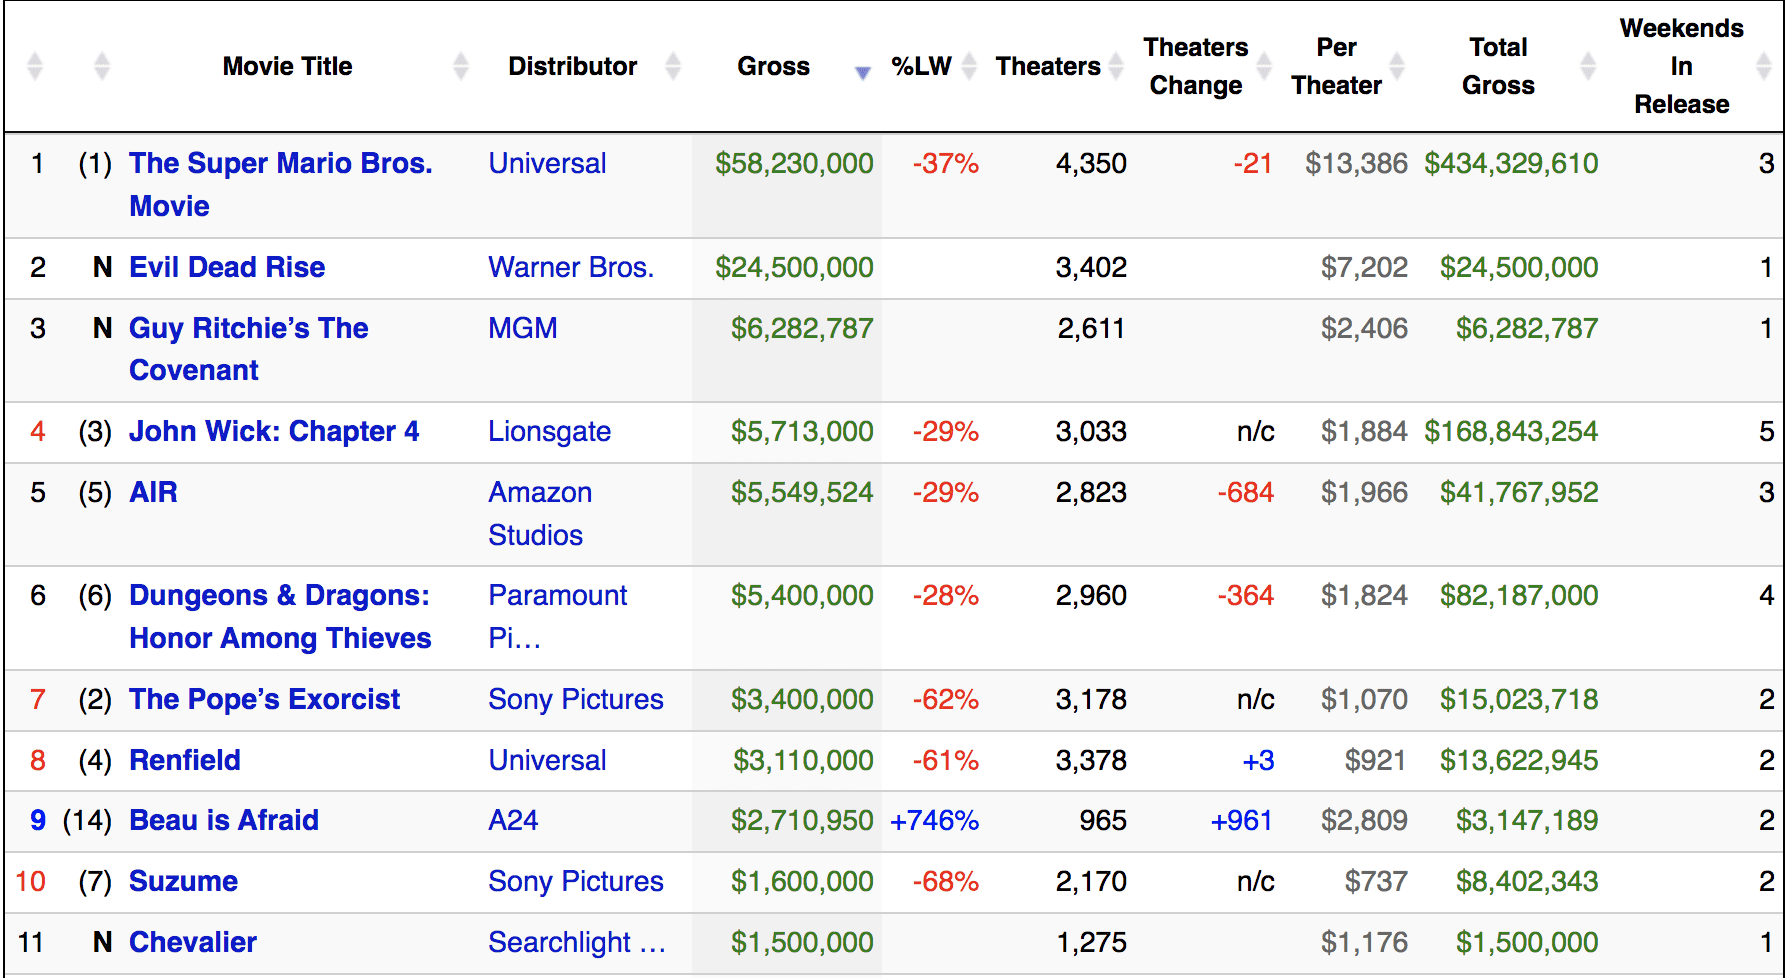
Task: Open the Searchlight … distributor link
Action: point(577,942)
